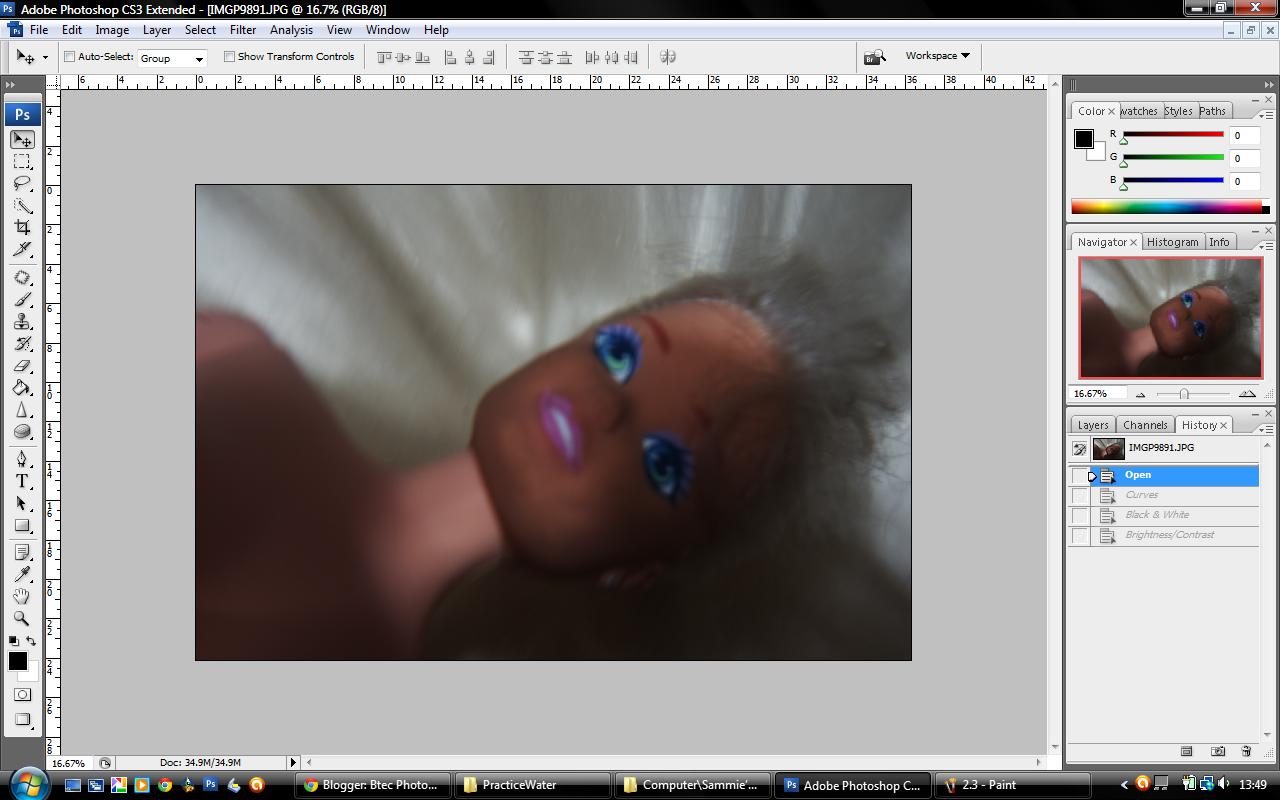Select the Path Selection tool
This screenshot has width=1283, height=800.
pos(22,503)
